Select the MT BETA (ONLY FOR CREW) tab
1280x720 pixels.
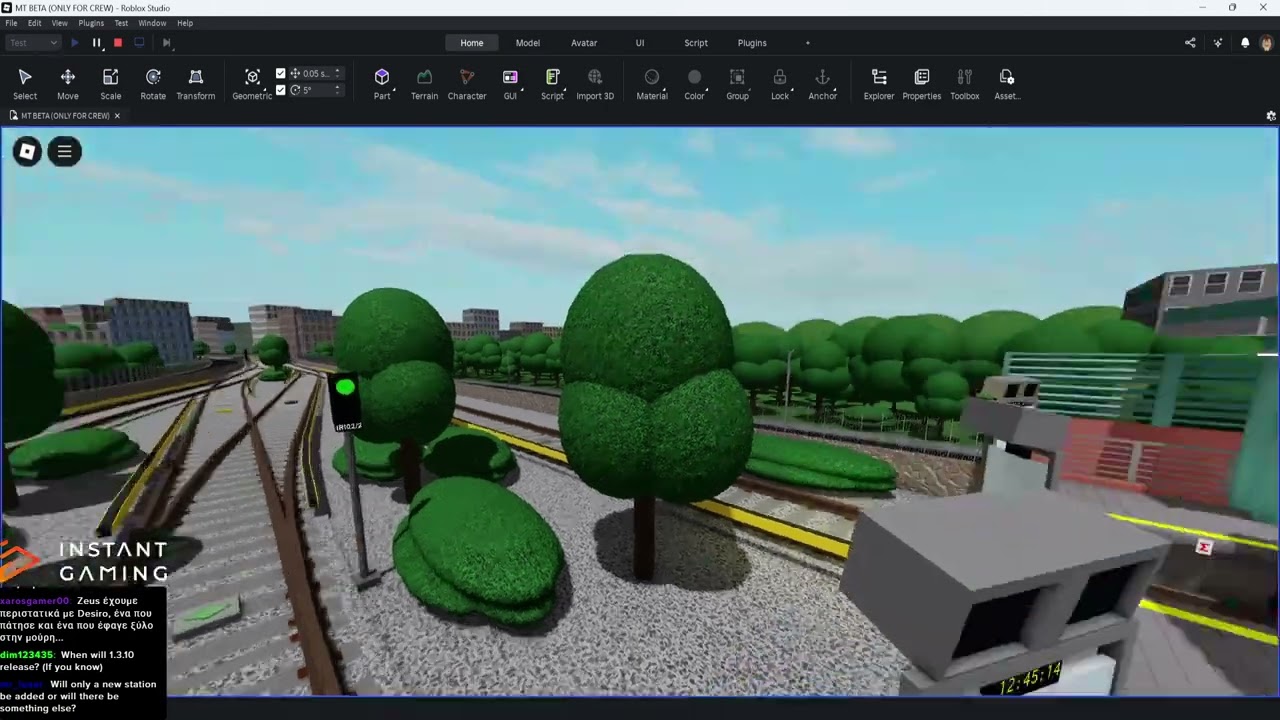coord(63,116)
